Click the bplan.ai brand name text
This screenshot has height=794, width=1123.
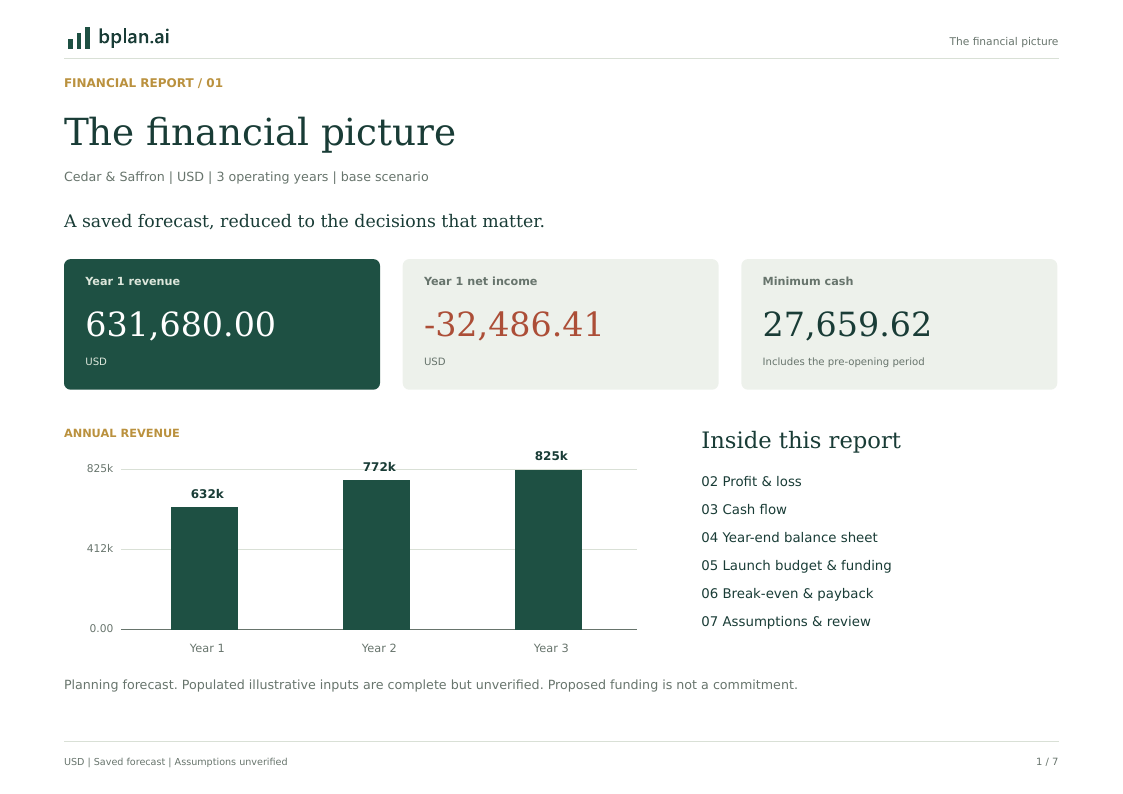pos(134,37)
